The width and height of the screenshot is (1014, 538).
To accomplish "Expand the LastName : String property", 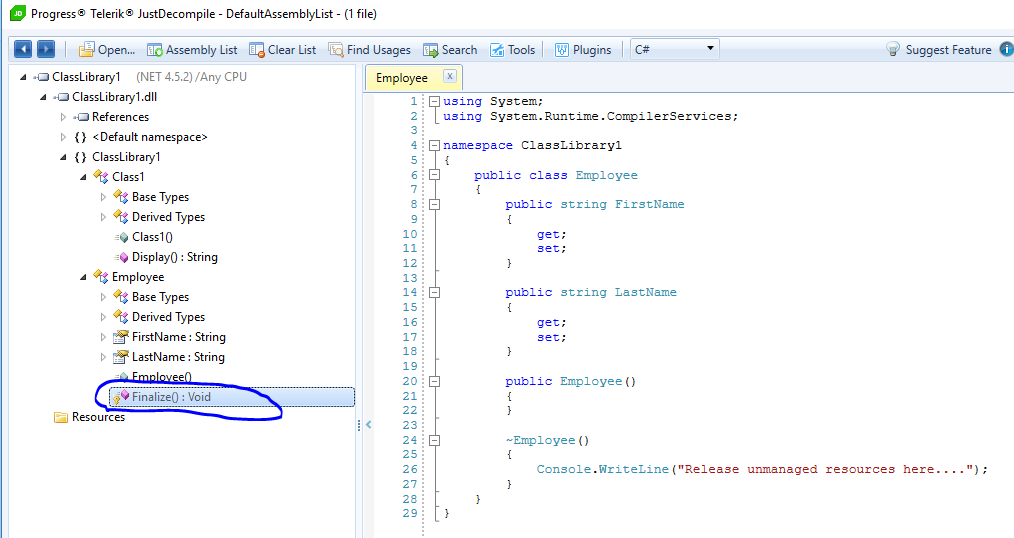I will tap(103, 358).
